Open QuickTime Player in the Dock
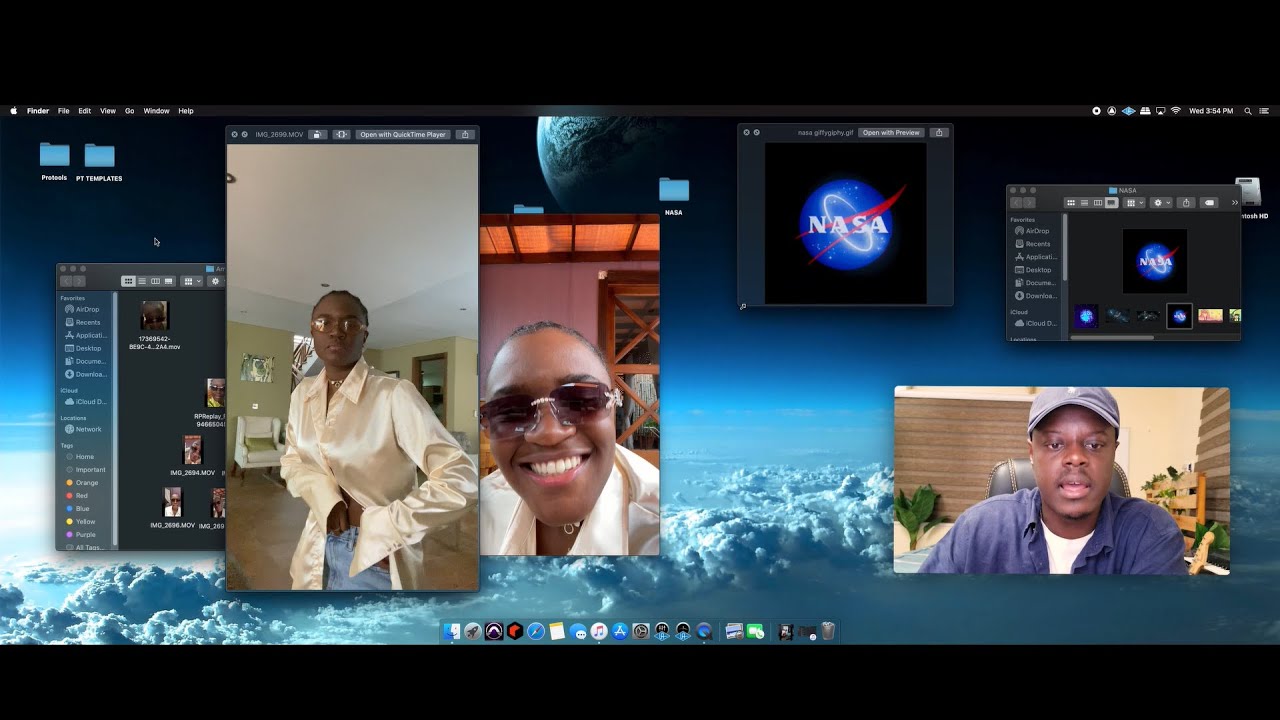Viewport: 1280px width, 720px height. [705, 631]
